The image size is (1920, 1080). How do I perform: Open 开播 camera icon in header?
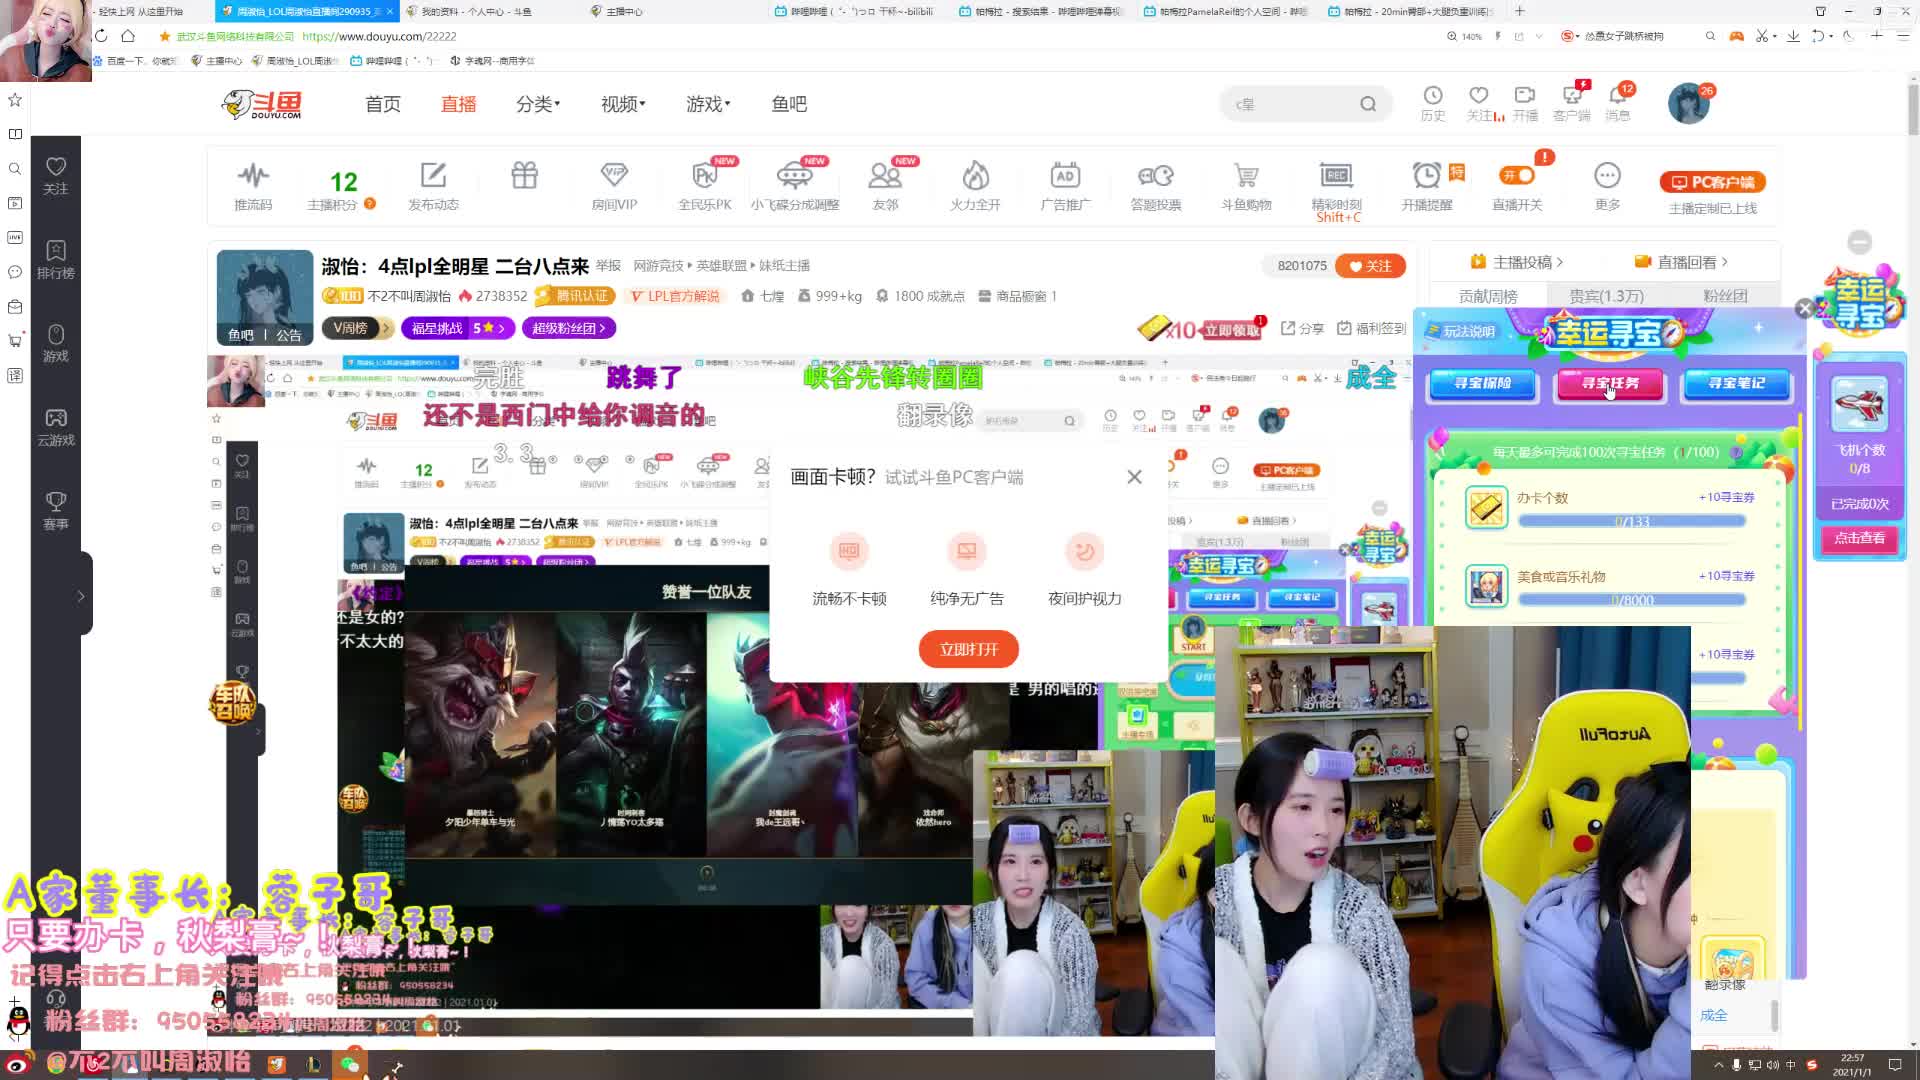click(1525, 103)
